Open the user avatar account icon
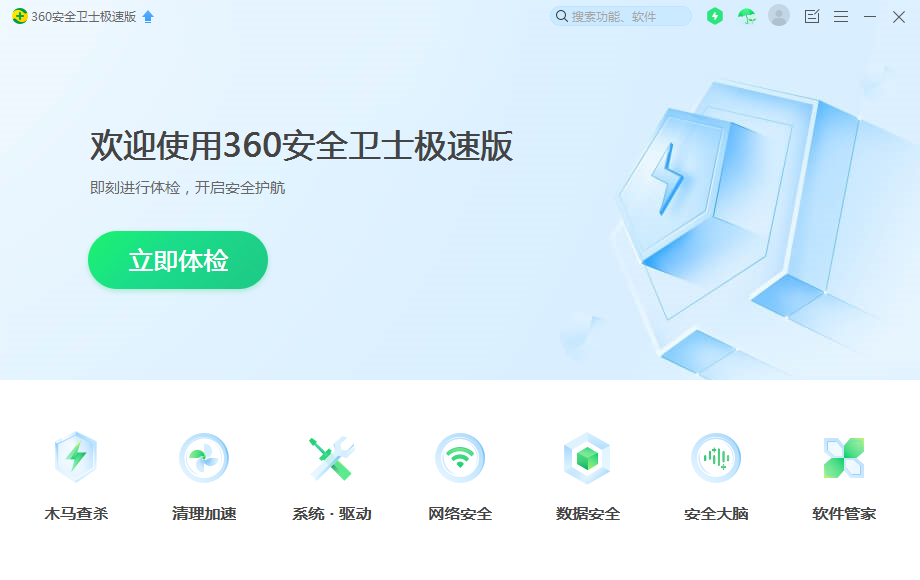 779,15
